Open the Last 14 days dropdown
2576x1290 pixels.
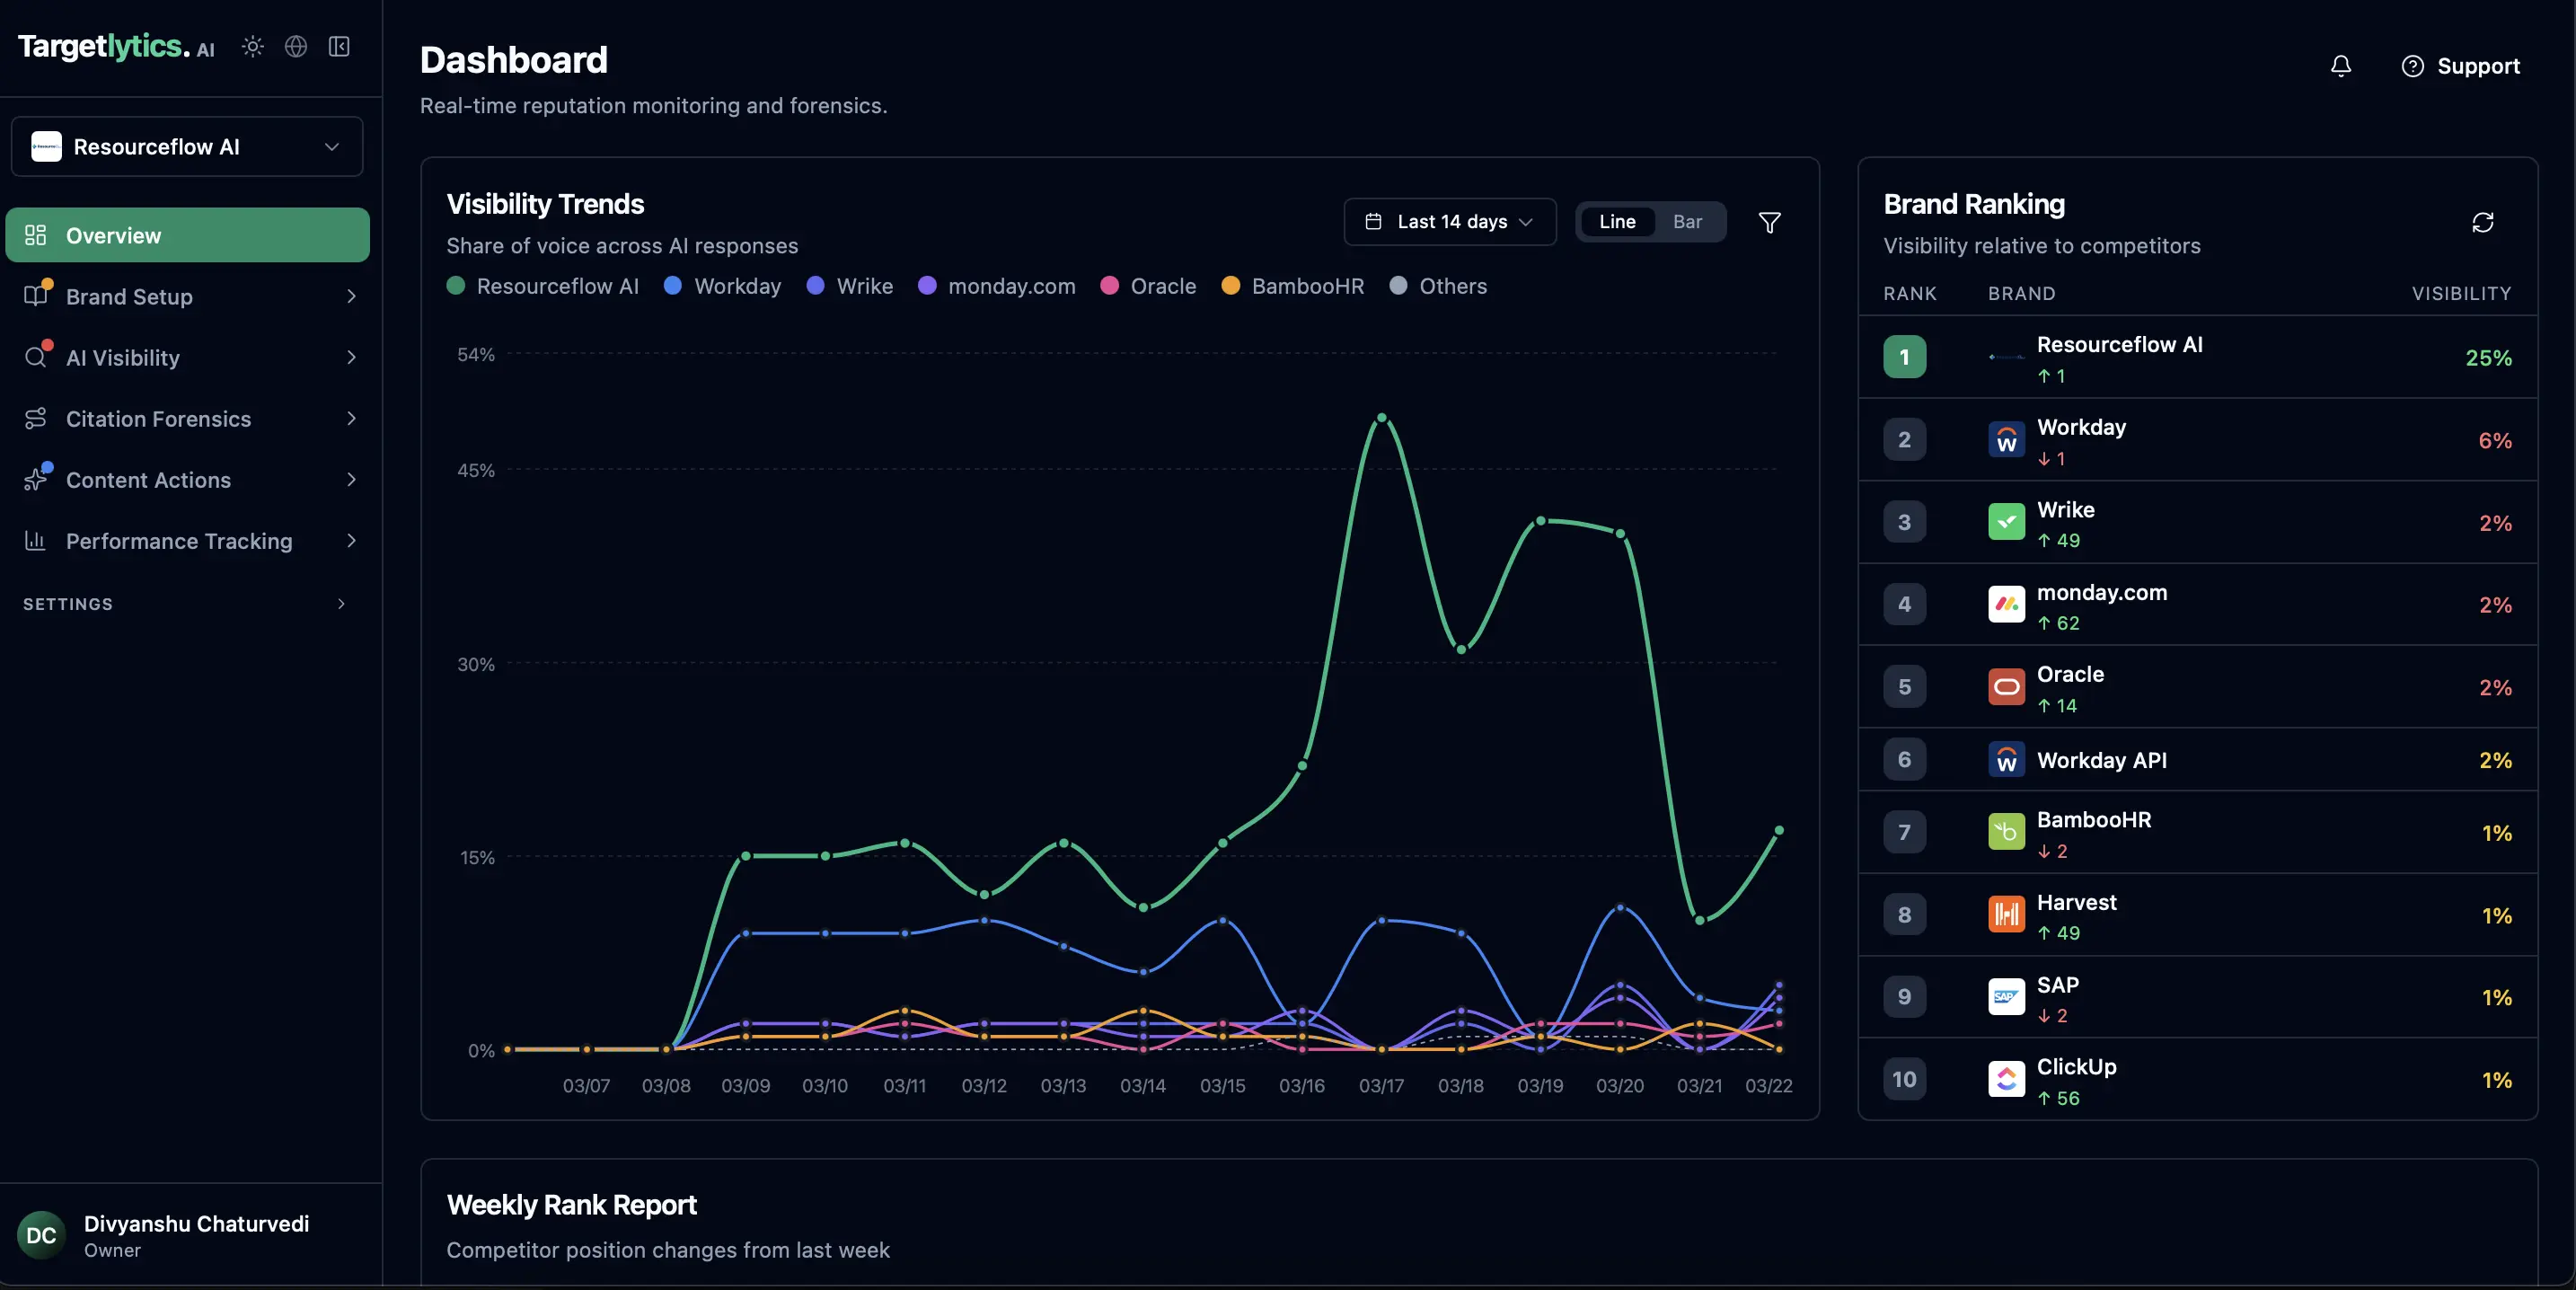point(1450,222)
